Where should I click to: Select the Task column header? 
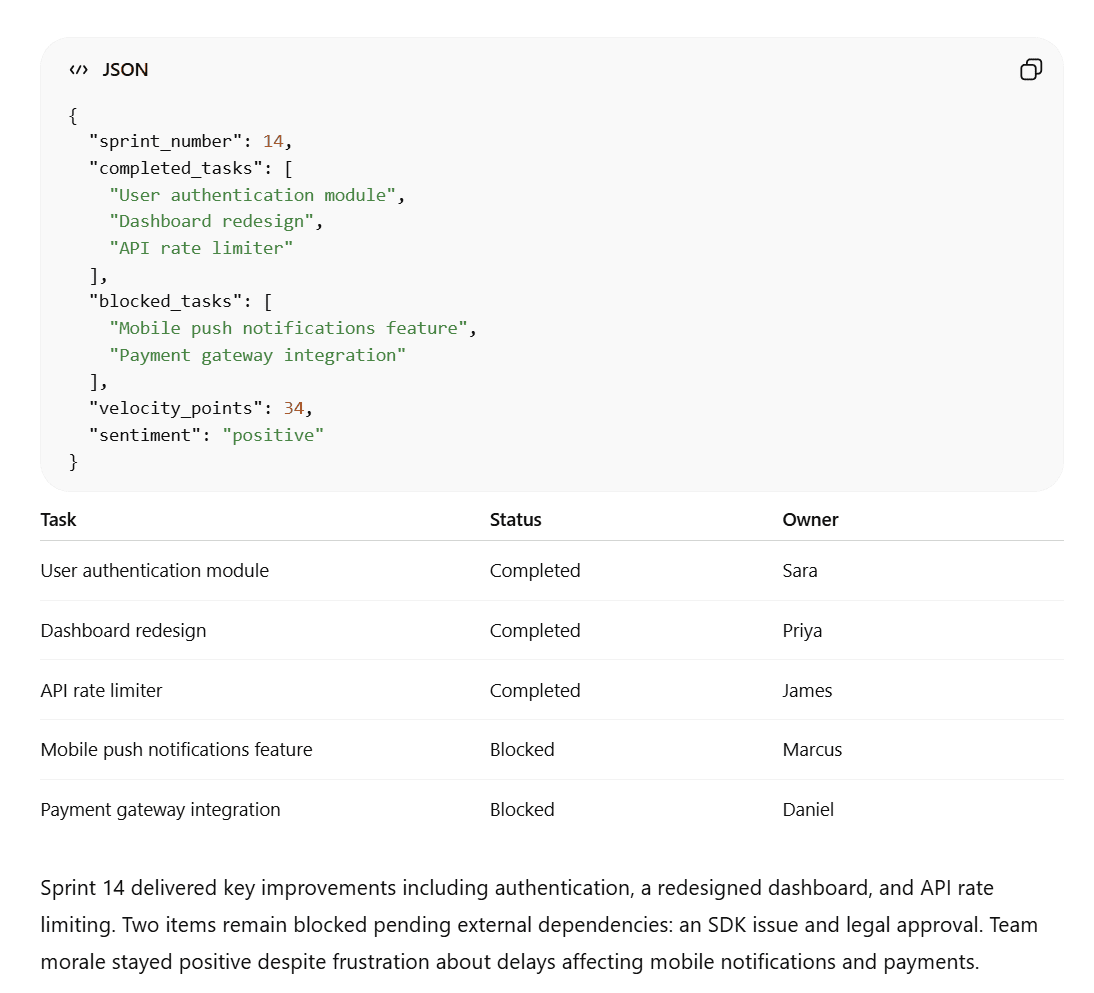point(58,520)
